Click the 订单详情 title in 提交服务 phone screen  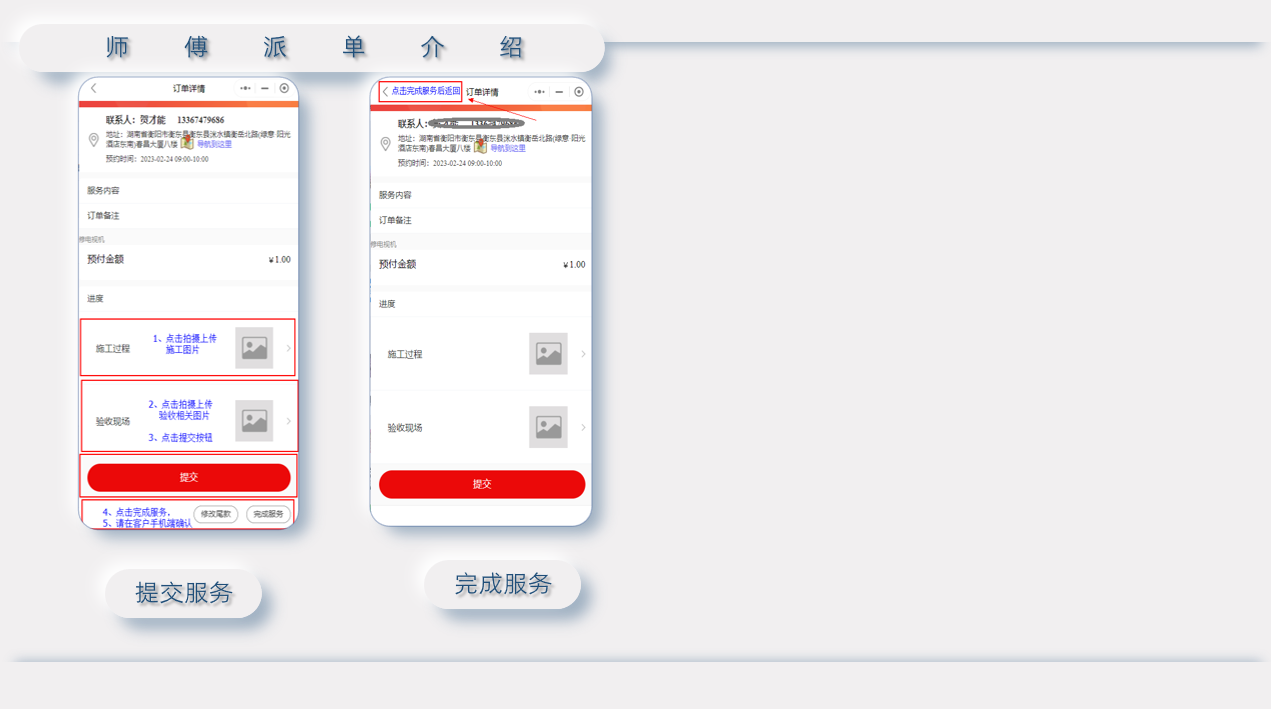coord(189,88)
